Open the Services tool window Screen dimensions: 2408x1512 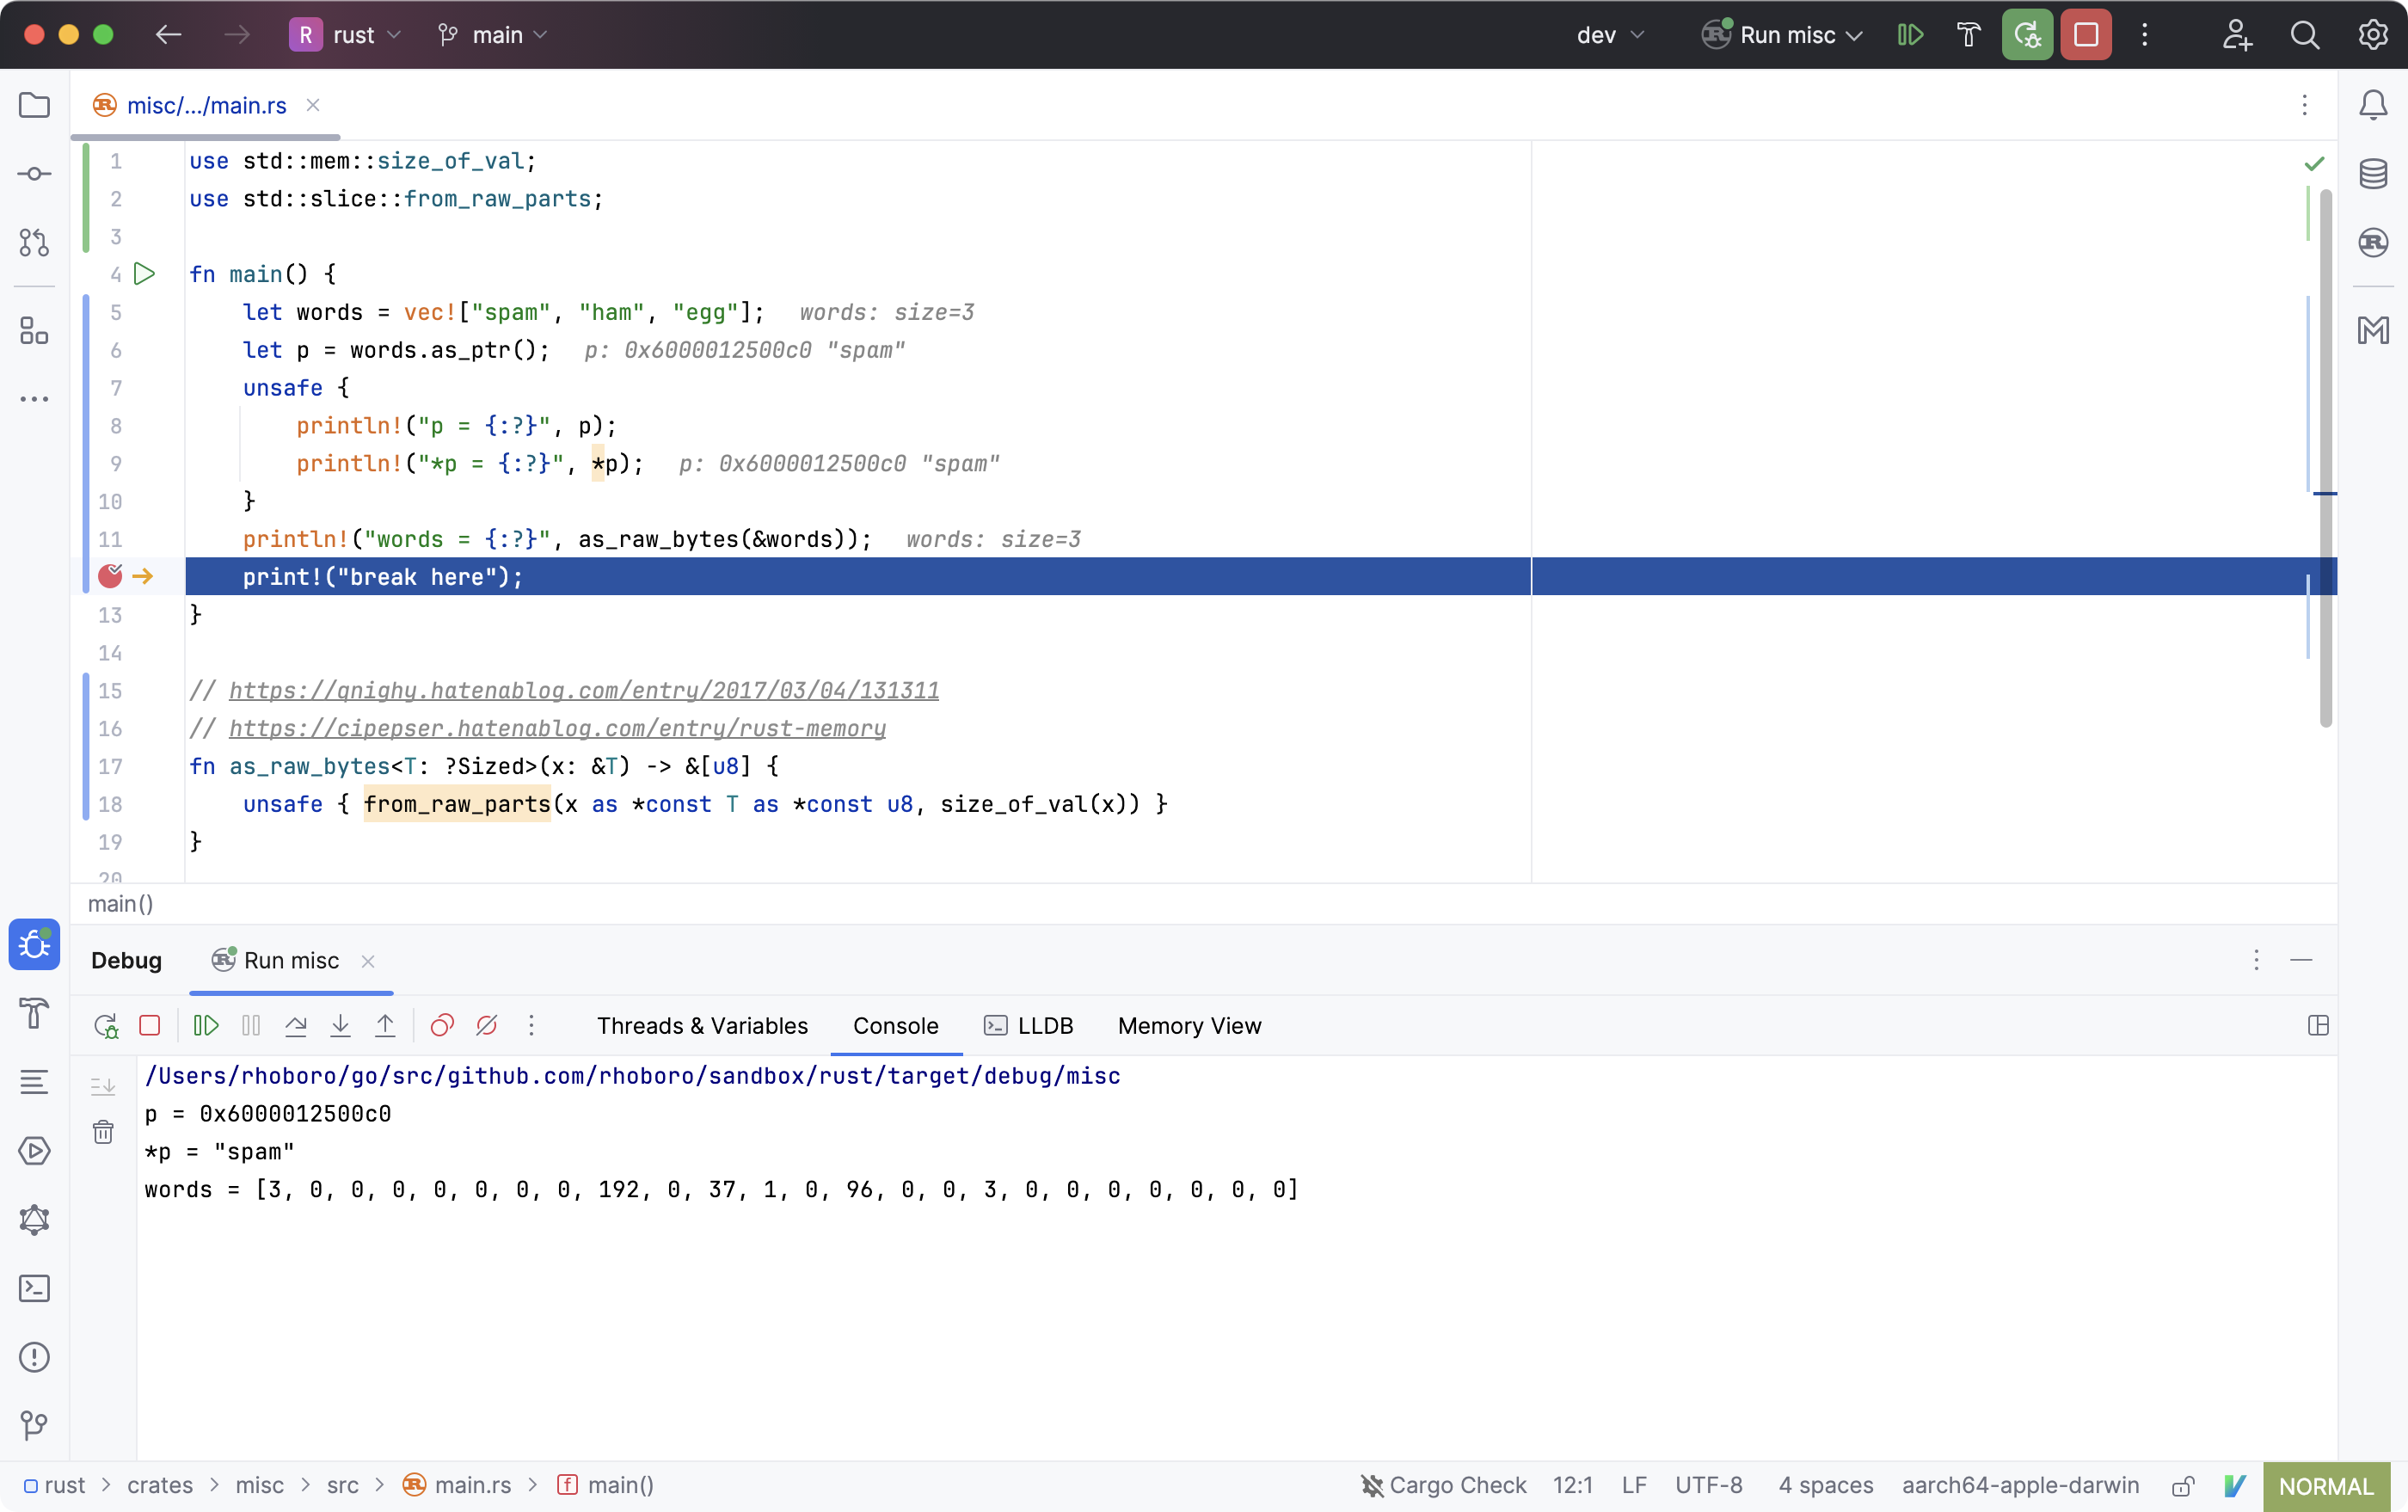pos(34,1151)
